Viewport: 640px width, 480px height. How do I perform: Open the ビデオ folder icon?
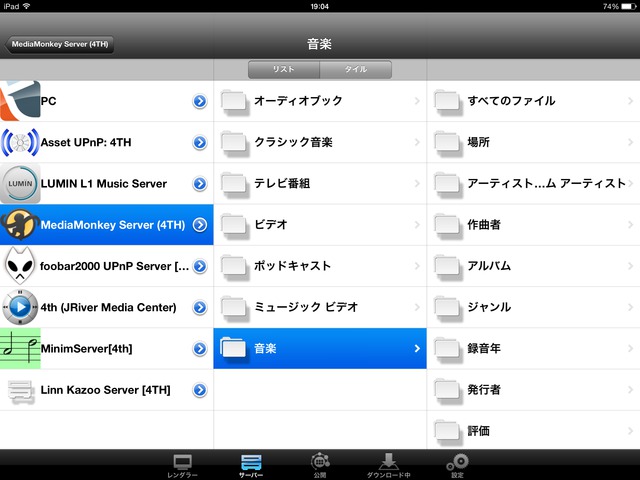coord(234,225)
